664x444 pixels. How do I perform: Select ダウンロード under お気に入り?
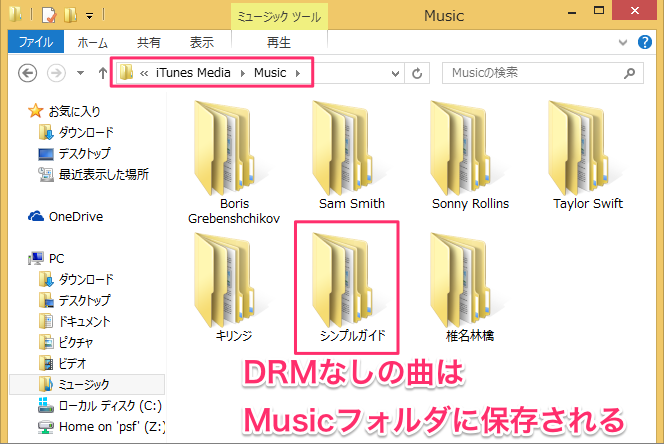[76, 133]
